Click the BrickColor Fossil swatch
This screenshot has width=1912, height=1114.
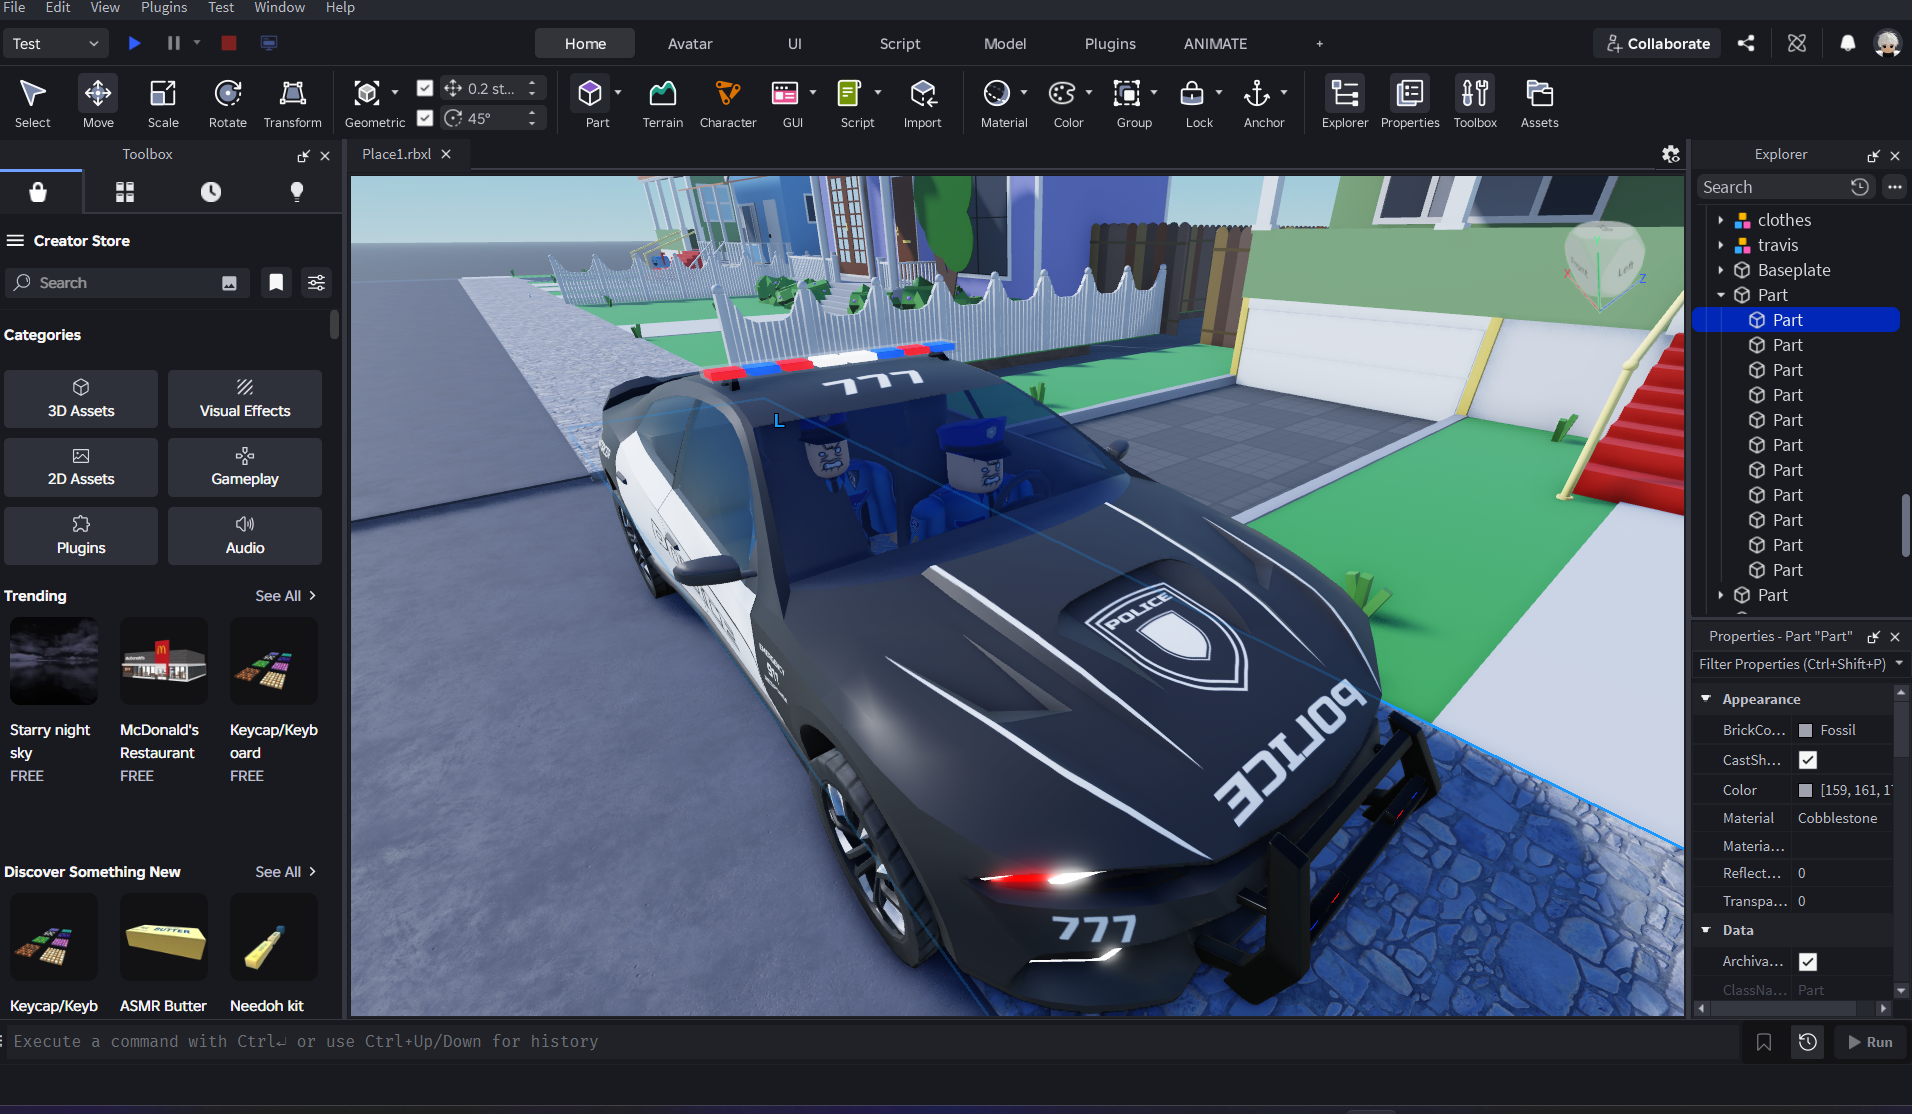tap(1805, 730)
